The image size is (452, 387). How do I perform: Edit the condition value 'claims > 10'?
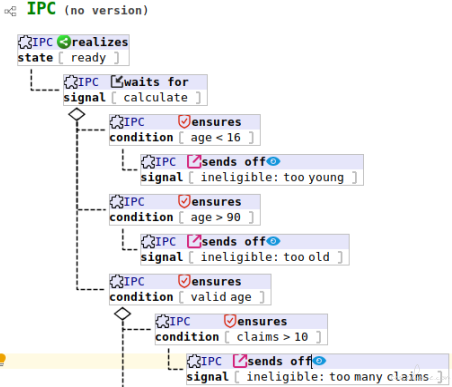[x=272, y=337]
